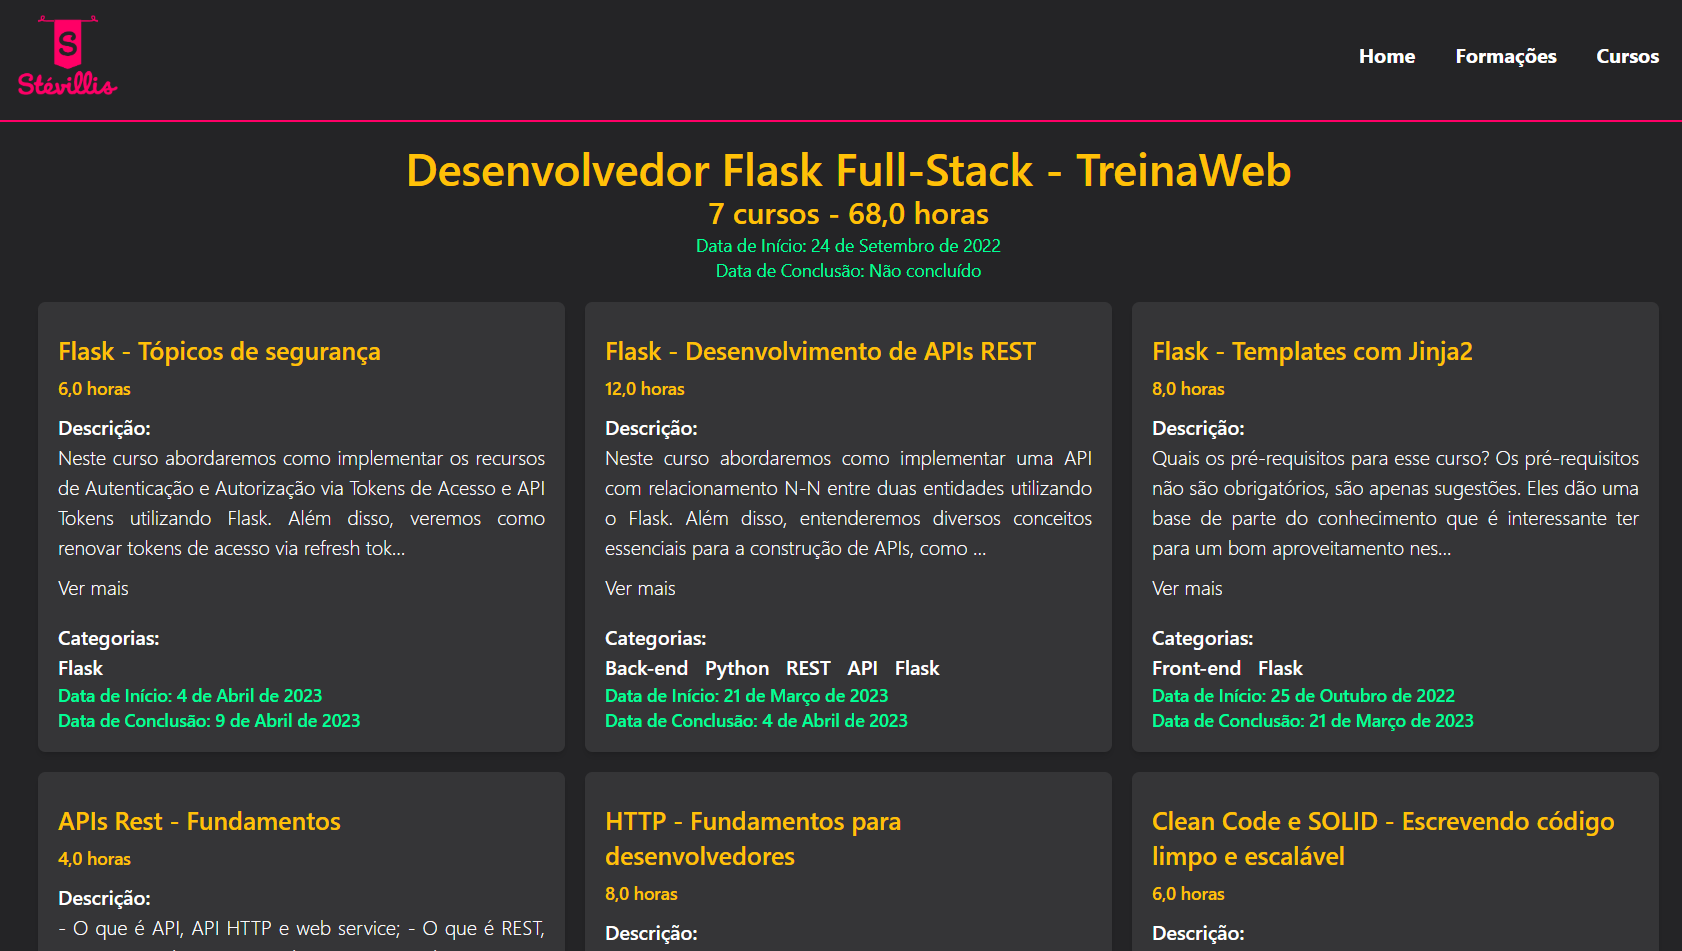This screenshot has height=951, width=1682.
Task: Select the Python category tag
Action: pyautogui.click(x=737, y=669)
